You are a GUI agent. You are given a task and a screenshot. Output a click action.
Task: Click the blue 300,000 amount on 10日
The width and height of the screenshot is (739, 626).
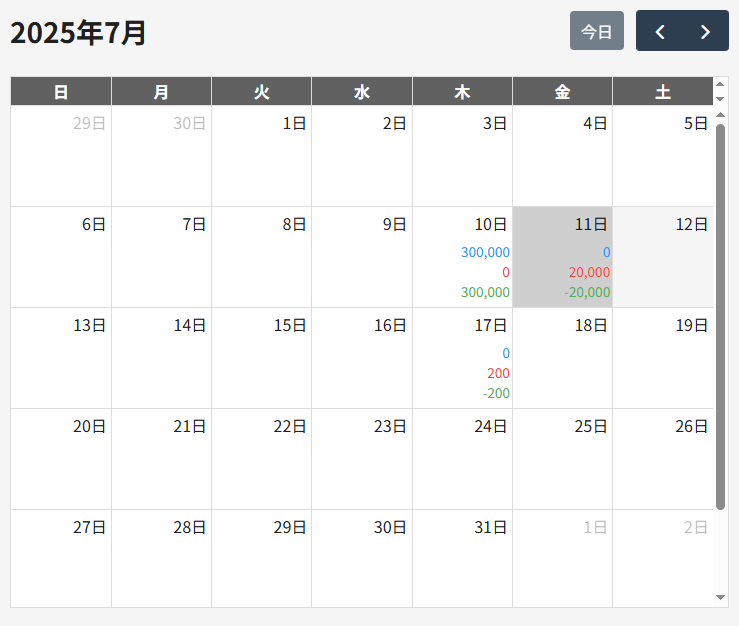(485, 253)
